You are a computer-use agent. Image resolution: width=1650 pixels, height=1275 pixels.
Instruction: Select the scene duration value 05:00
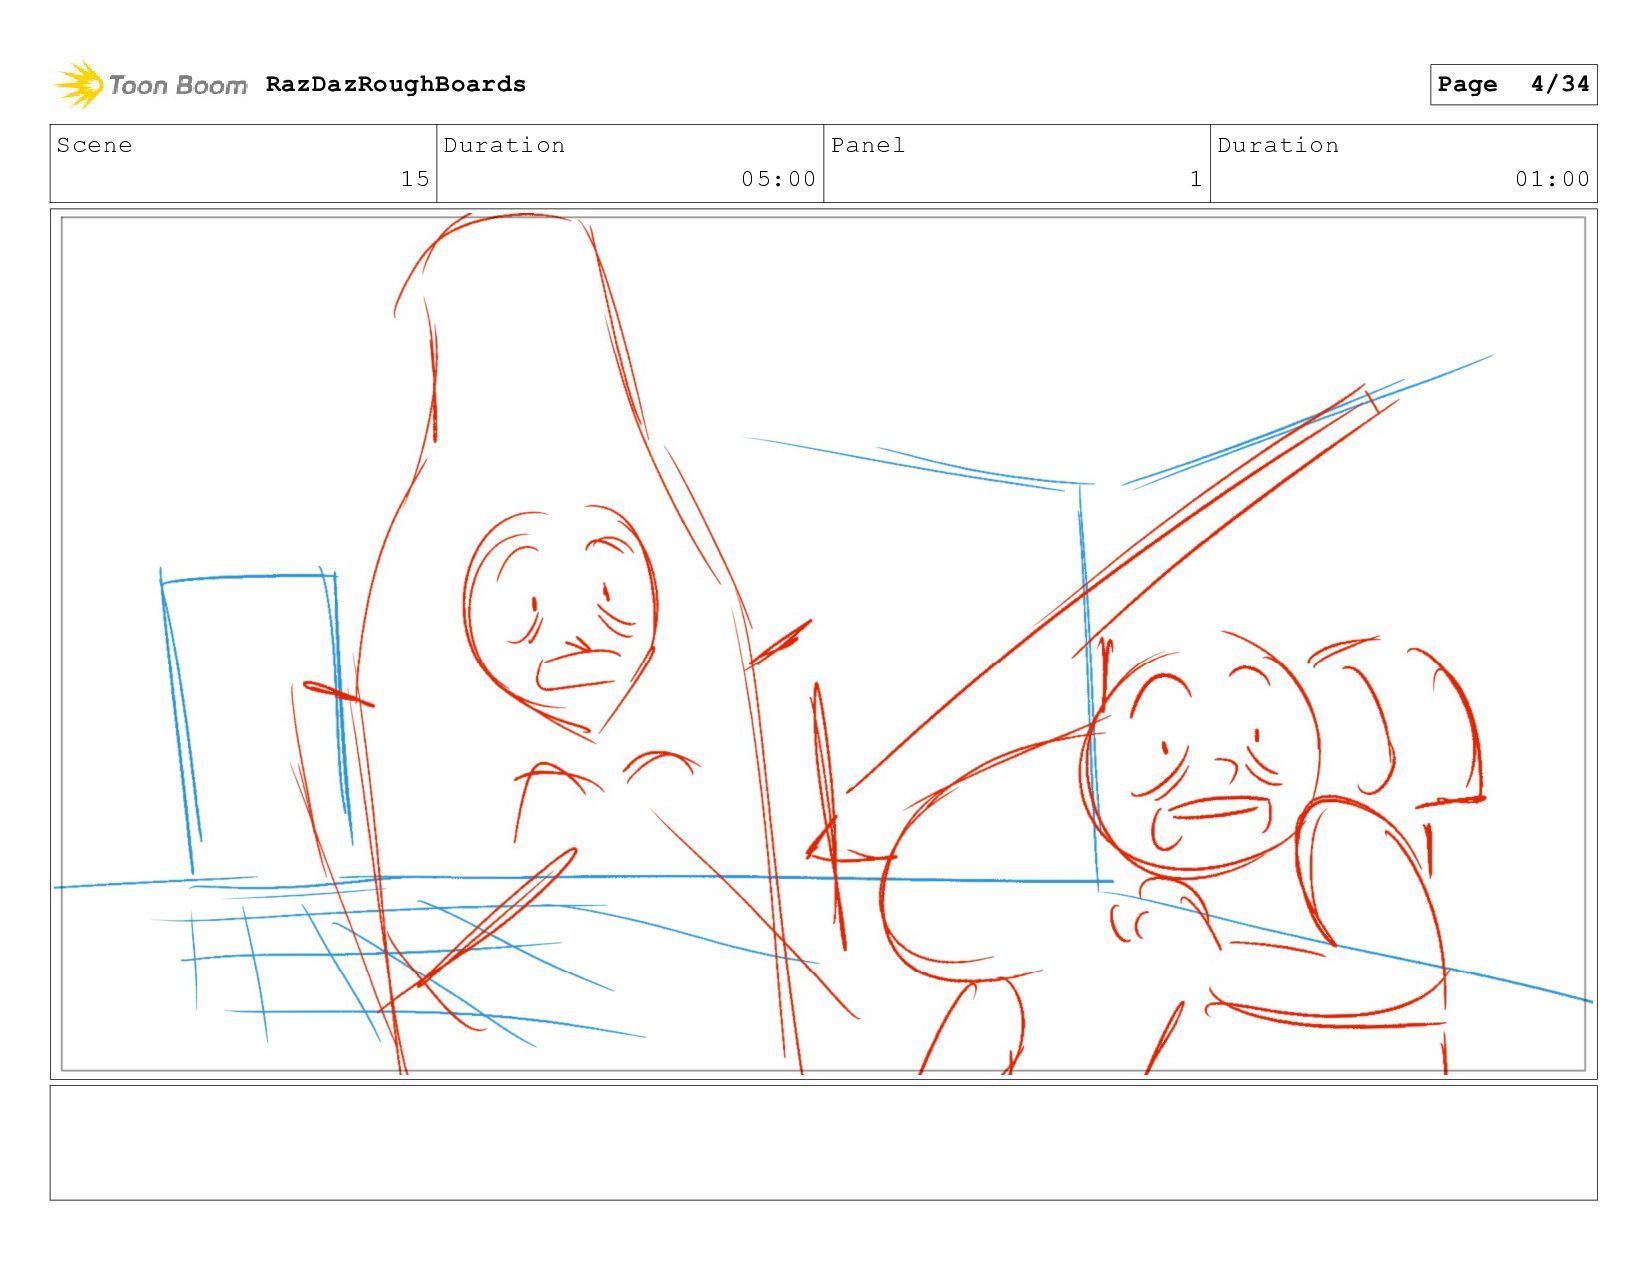[x=778, y=179]
